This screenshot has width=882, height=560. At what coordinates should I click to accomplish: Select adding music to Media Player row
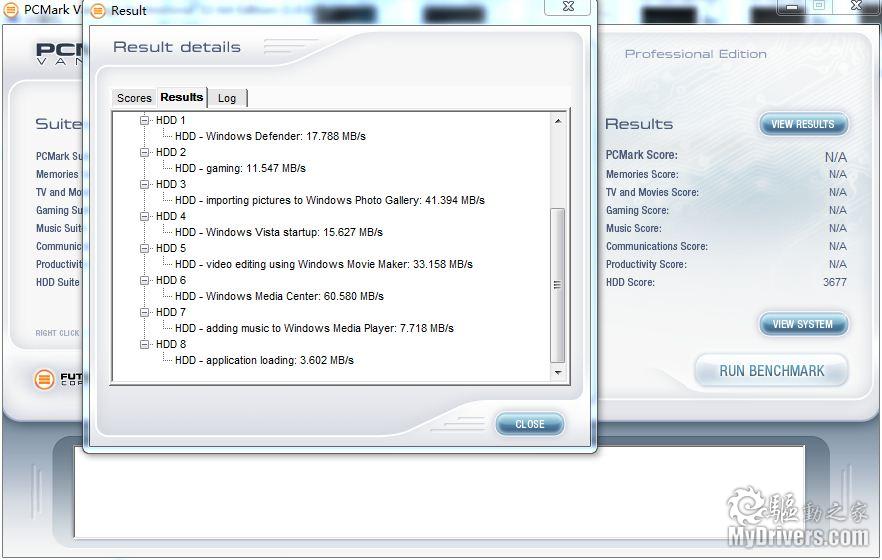[314, 328]
